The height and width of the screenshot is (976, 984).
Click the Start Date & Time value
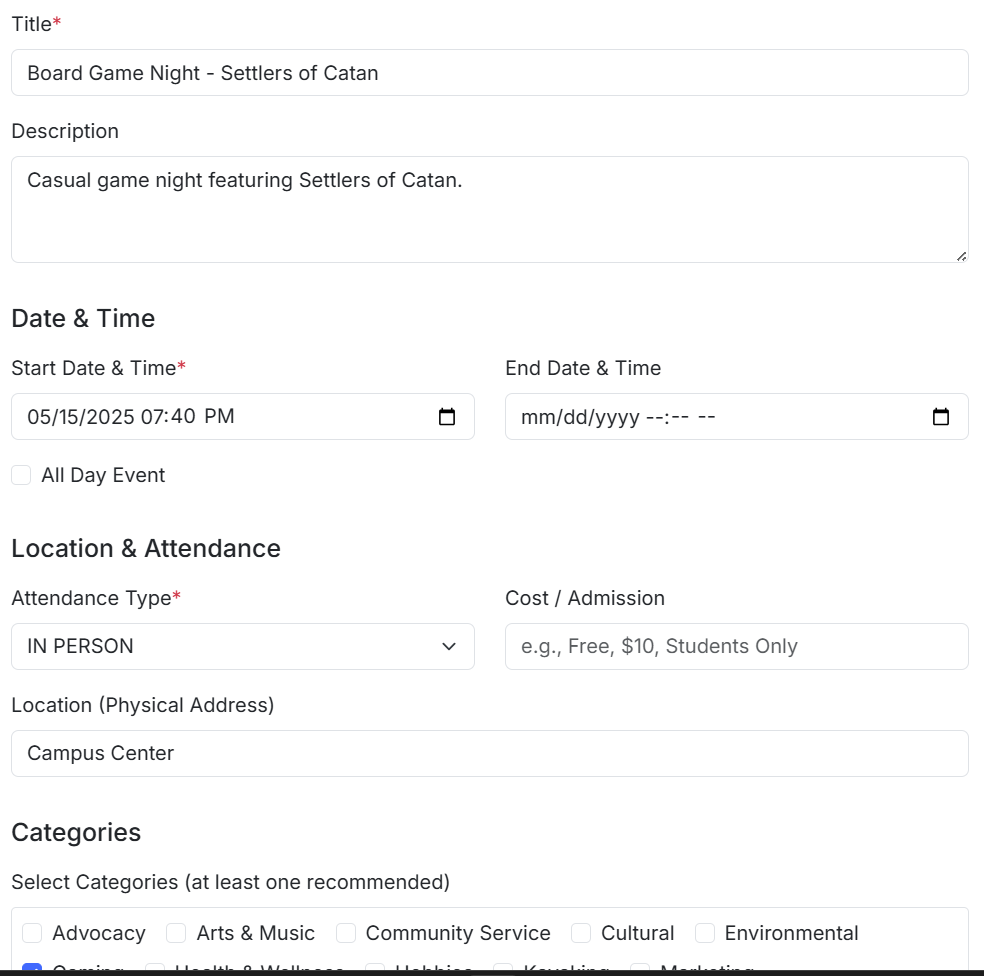131,417
